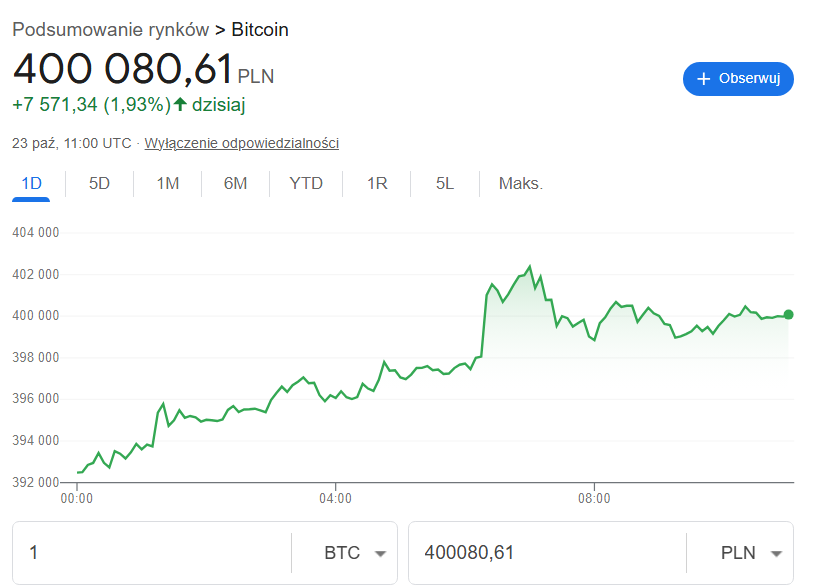The height and width of the screenshot is (586, 823).
Task: Click the PLN amount field showing 400080,61
Action: pyautogui.click(x=545, y=553)
